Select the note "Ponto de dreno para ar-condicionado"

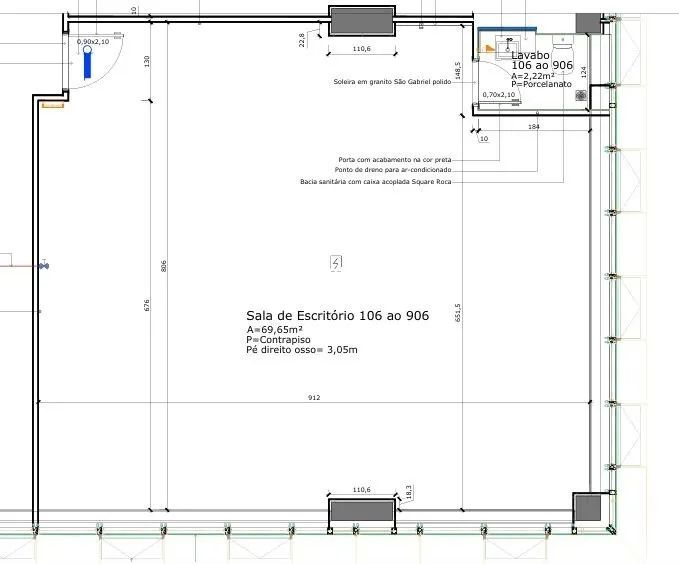click(x=393, y=170)
